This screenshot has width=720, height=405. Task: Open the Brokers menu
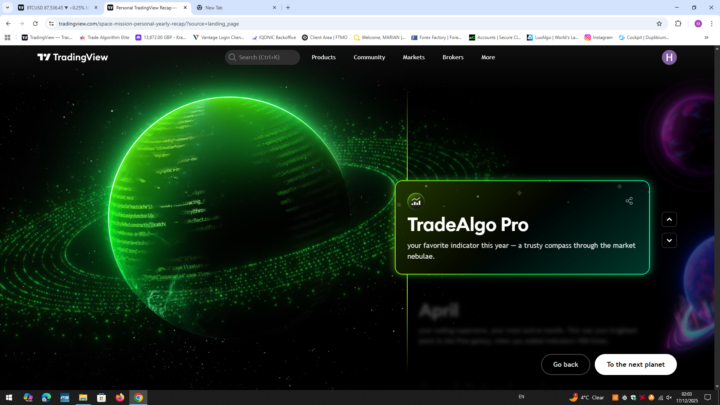click(x=453, y=57)
